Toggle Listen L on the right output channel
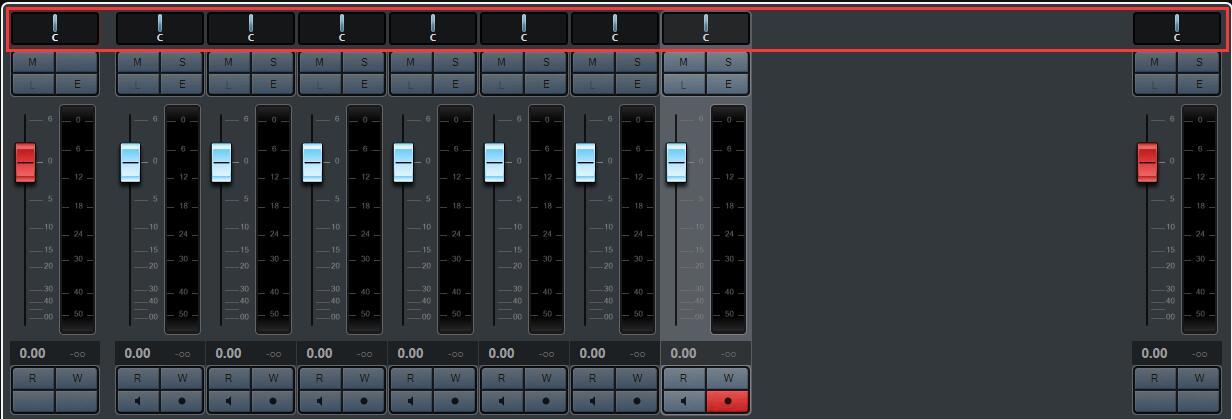The width and height of the screenshot is (1232, 419). [x=1155, y=84]
